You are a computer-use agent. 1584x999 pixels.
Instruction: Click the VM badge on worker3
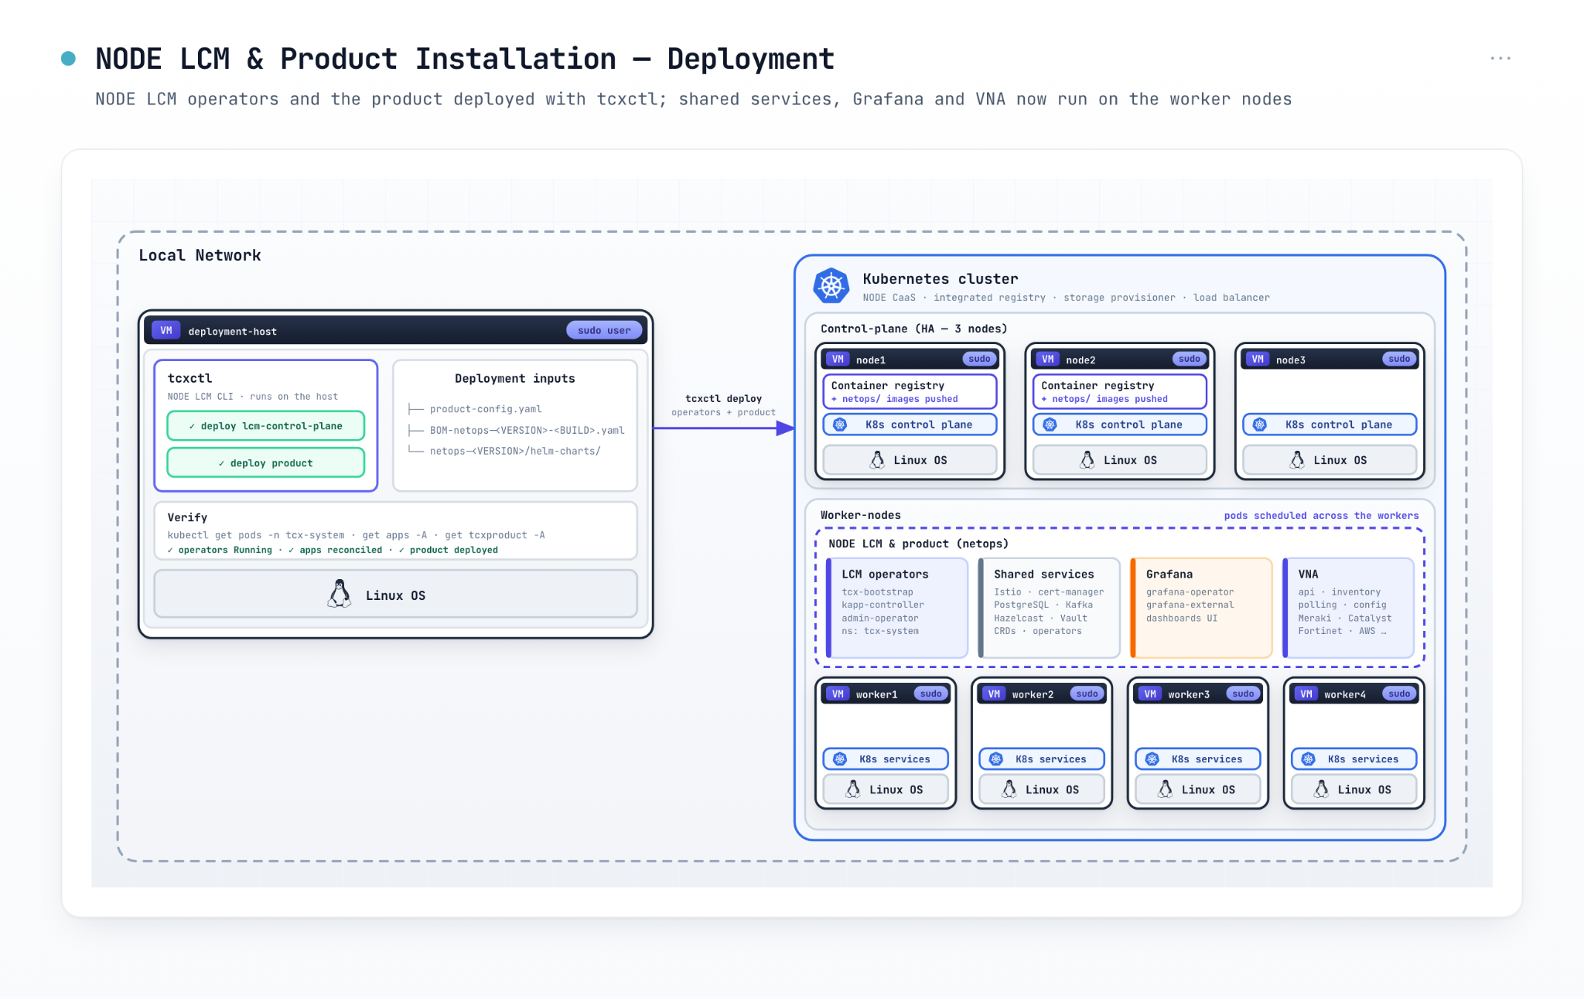[x=1150, y=694]
